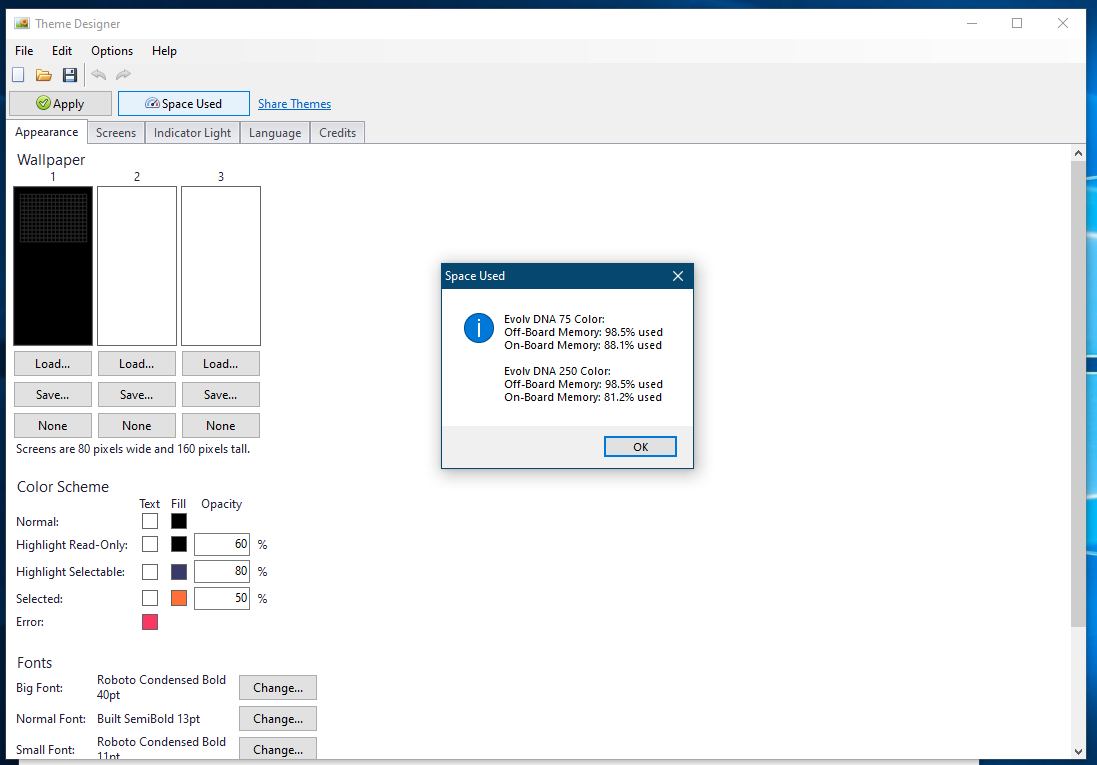Viewport: 1097px width, 765px height.
Task: Select the orange Selected fill color swatch
Action: click(x=179, y=598)
